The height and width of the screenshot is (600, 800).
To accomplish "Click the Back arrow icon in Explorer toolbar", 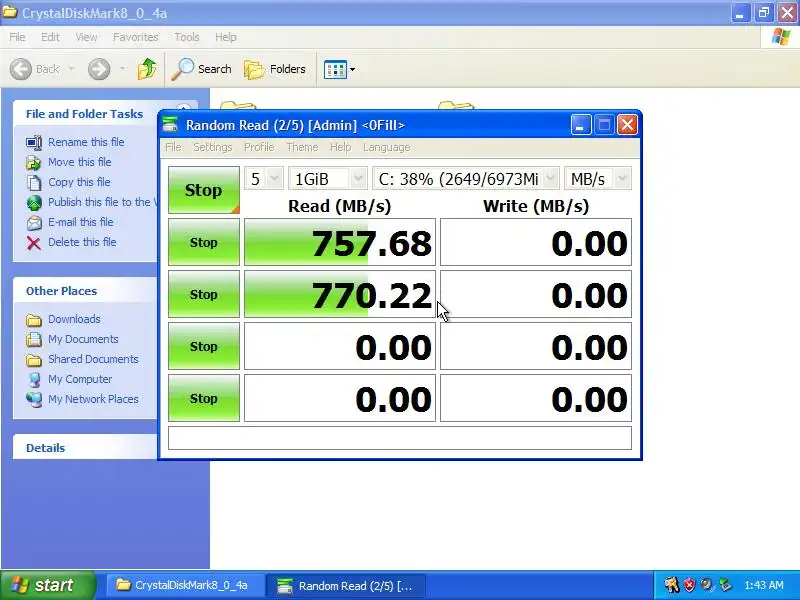I will [x=21, y=69].
